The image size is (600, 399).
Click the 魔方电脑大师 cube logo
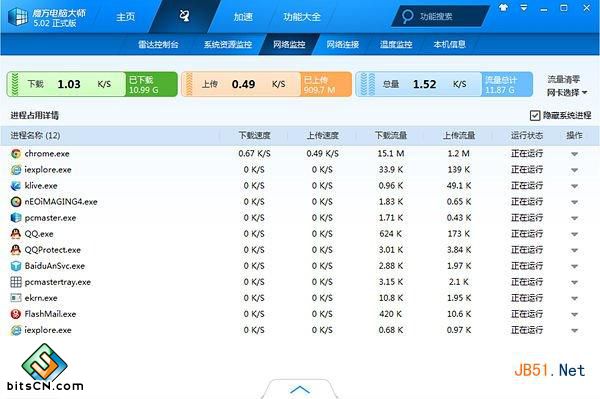tap(18, 17)
